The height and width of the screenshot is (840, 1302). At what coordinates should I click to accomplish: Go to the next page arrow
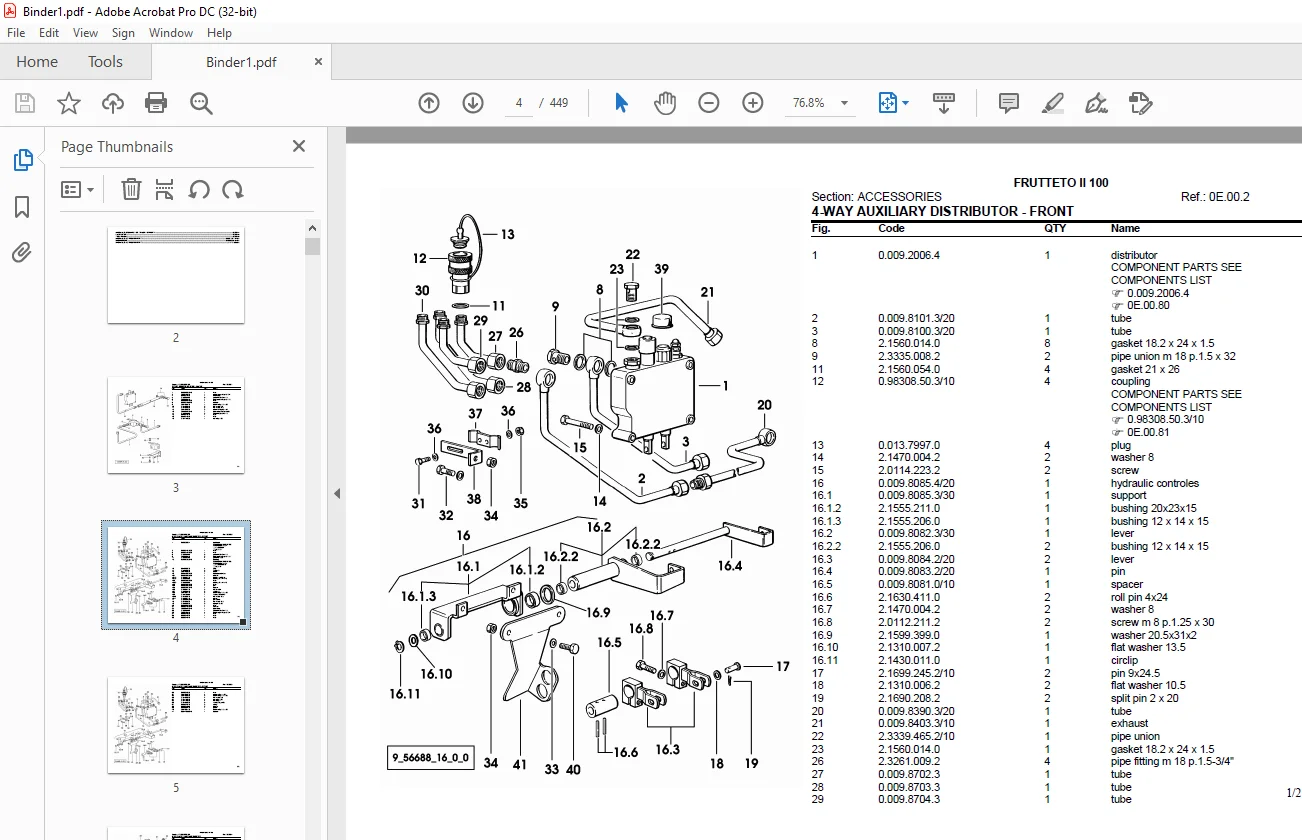point(473,103)
